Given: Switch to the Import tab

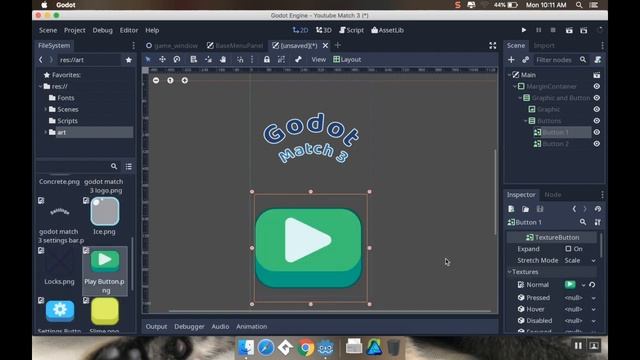Looking at the screenshot, I should click(x=544, y=45).
